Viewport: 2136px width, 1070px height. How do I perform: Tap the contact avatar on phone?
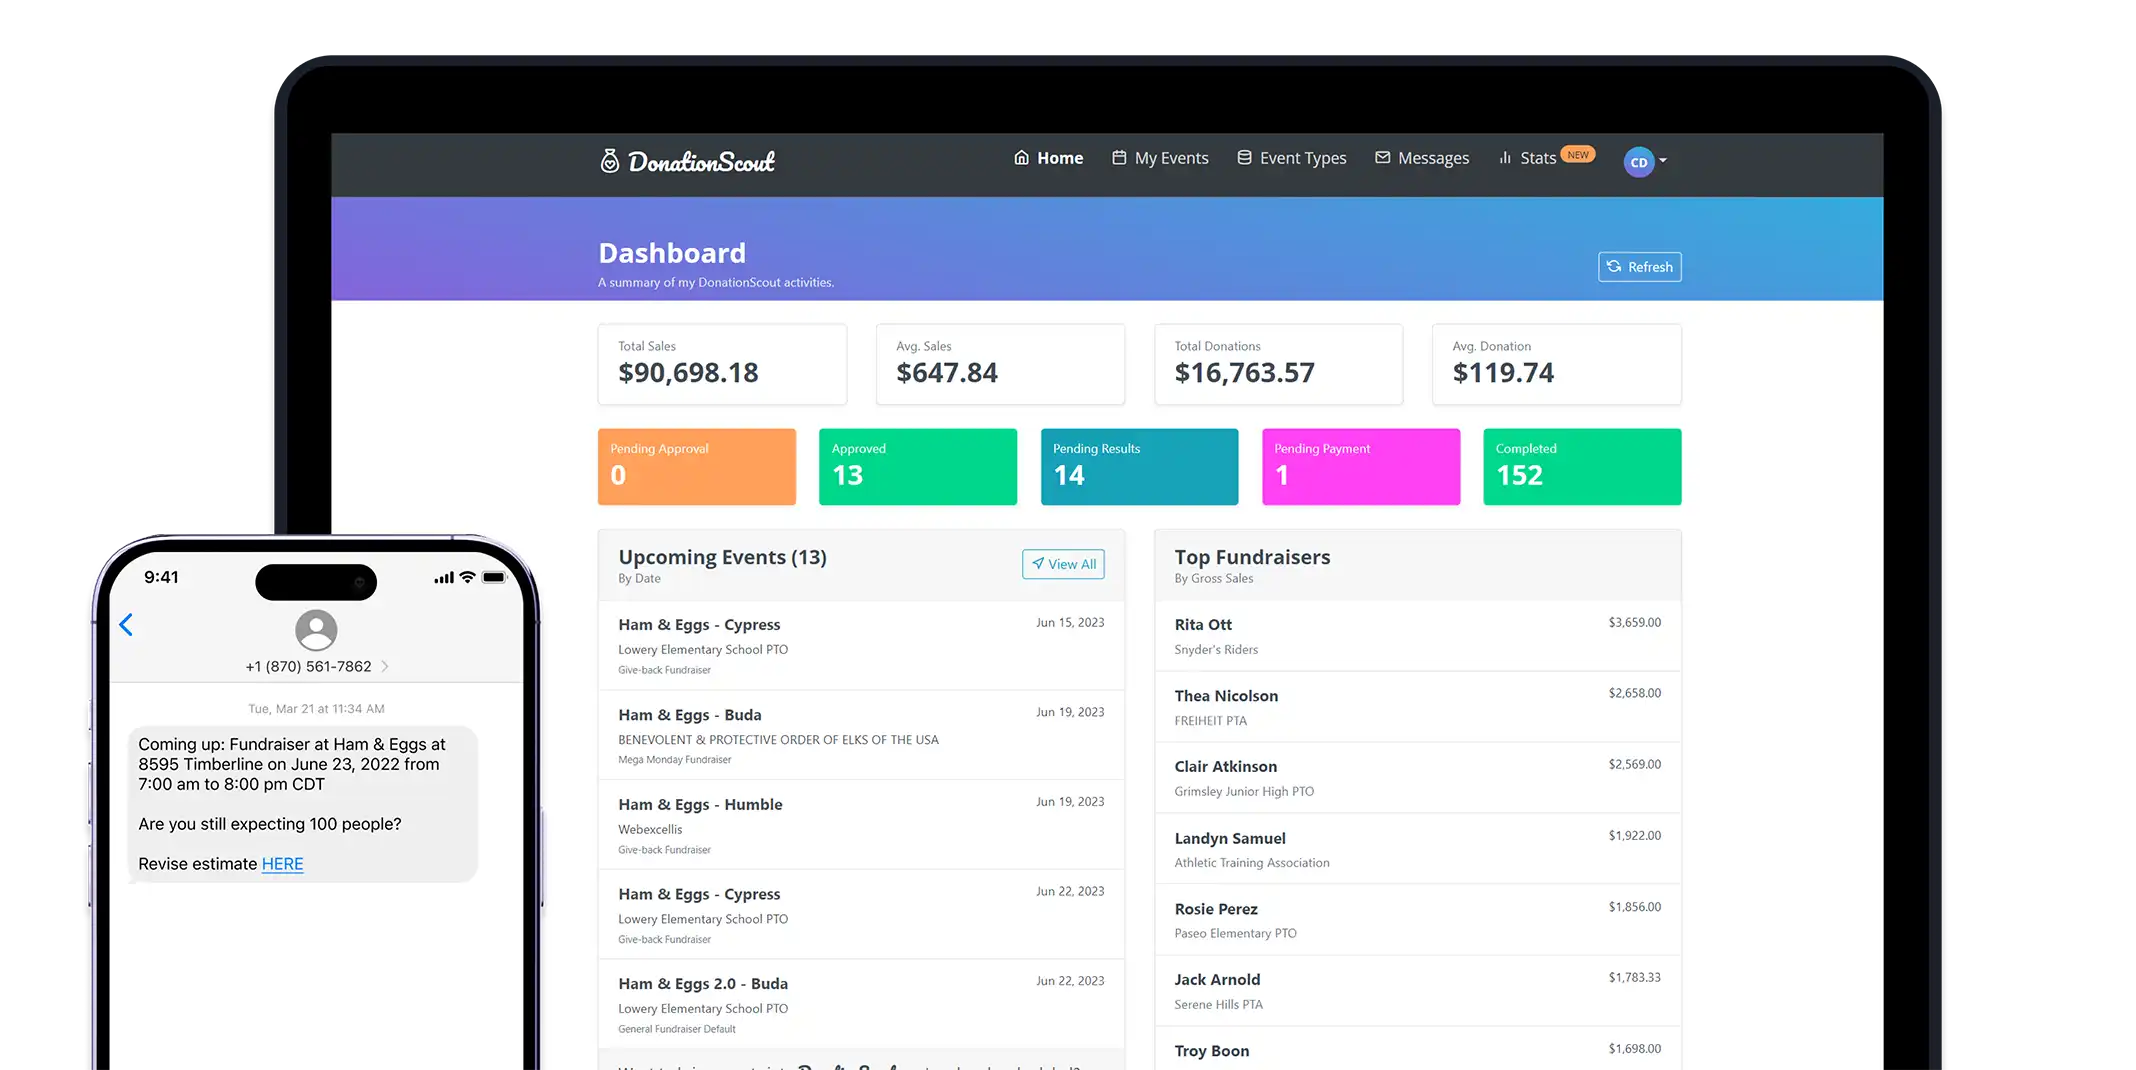point(316,630)
